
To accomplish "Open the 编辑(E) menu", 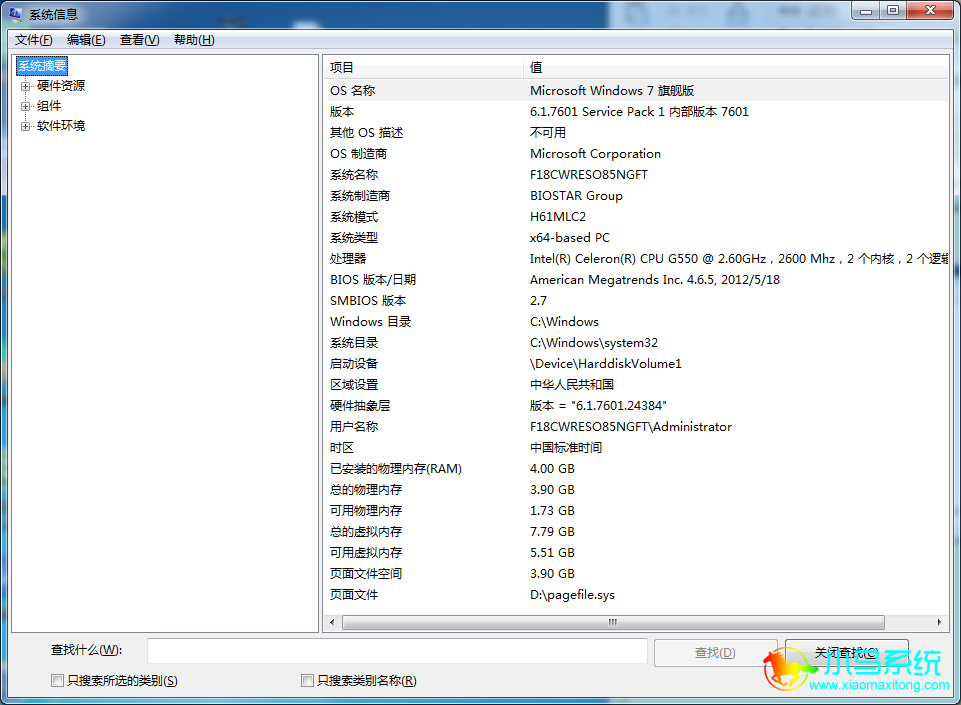I will pyautogui.click(x=86, y=40).
